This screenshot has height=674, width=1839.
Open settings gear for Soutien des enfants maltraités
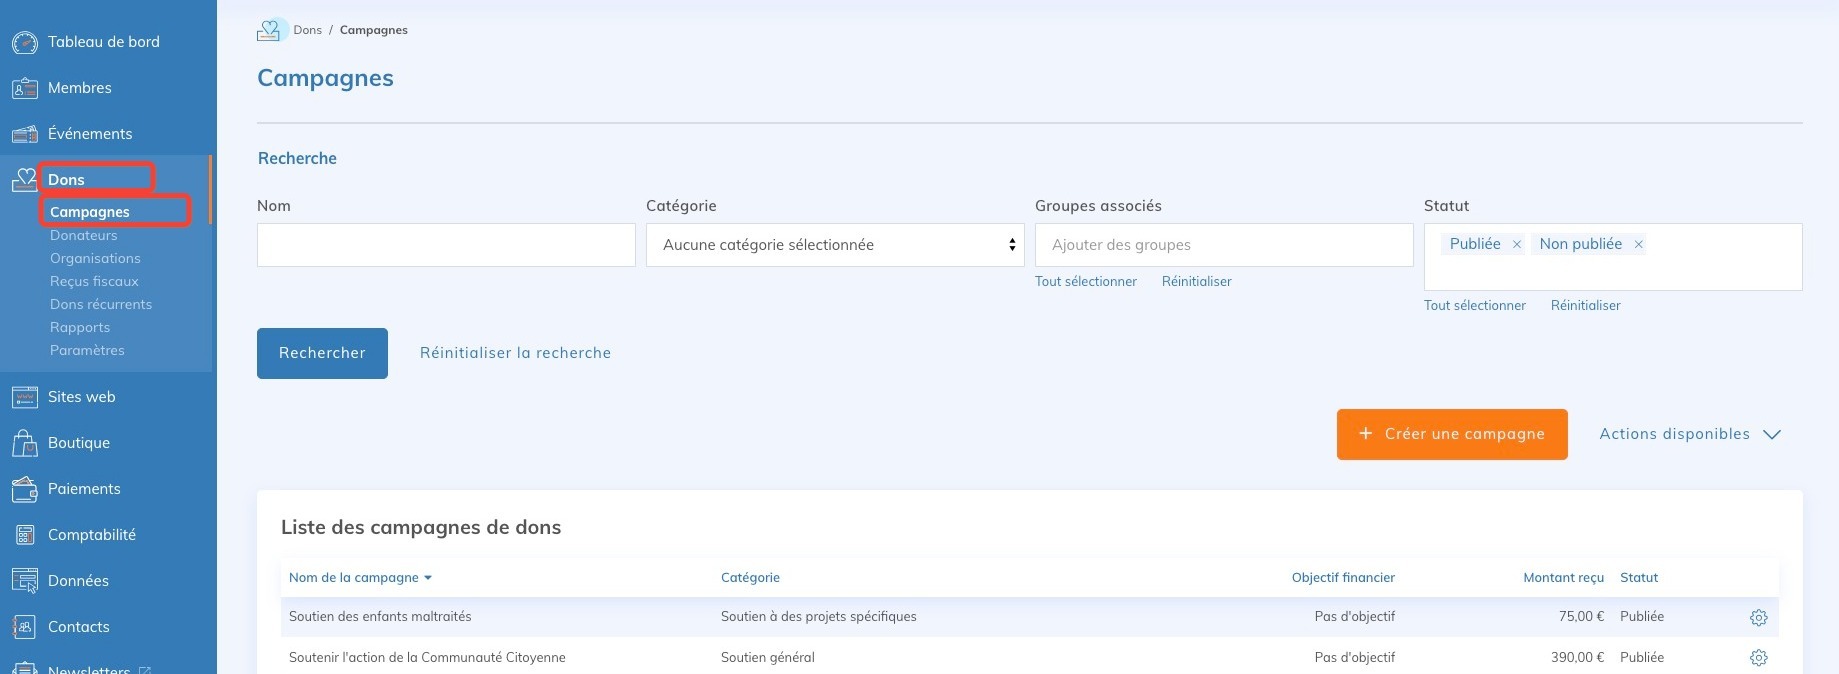tap(1758, 618)
